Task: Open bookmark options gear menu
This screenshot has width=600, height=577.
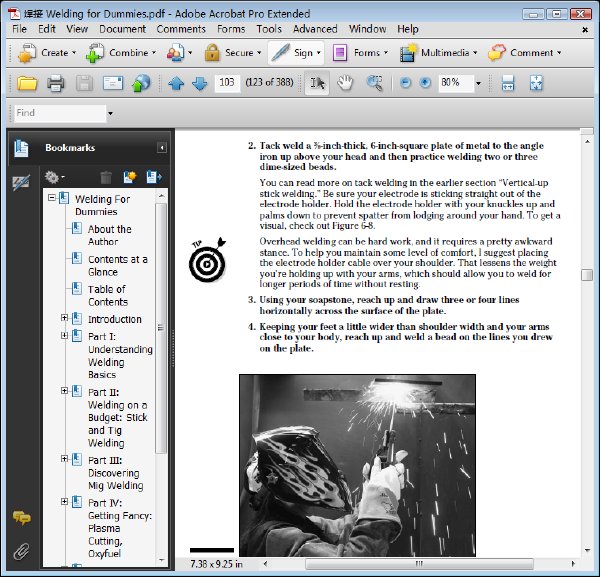Action: [54, 177]
